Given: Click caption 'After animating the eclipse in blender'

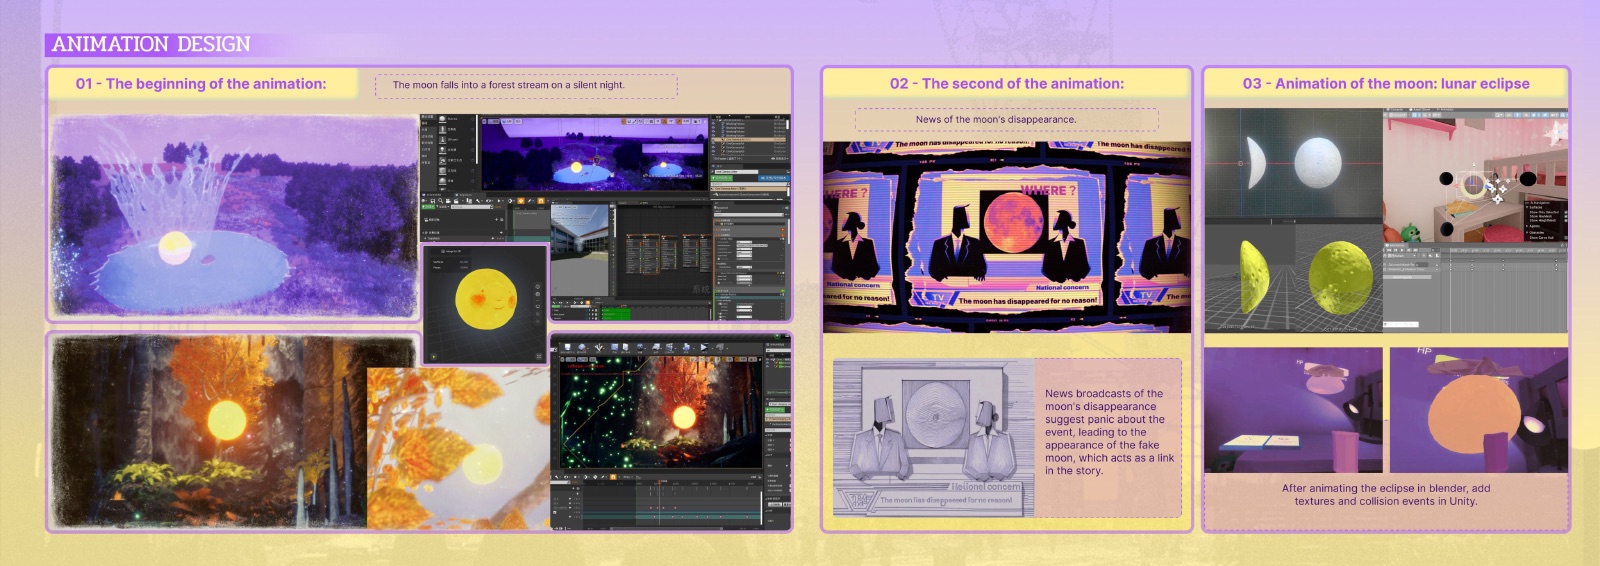Looking at the screenshot, I should coord(1386,495).
